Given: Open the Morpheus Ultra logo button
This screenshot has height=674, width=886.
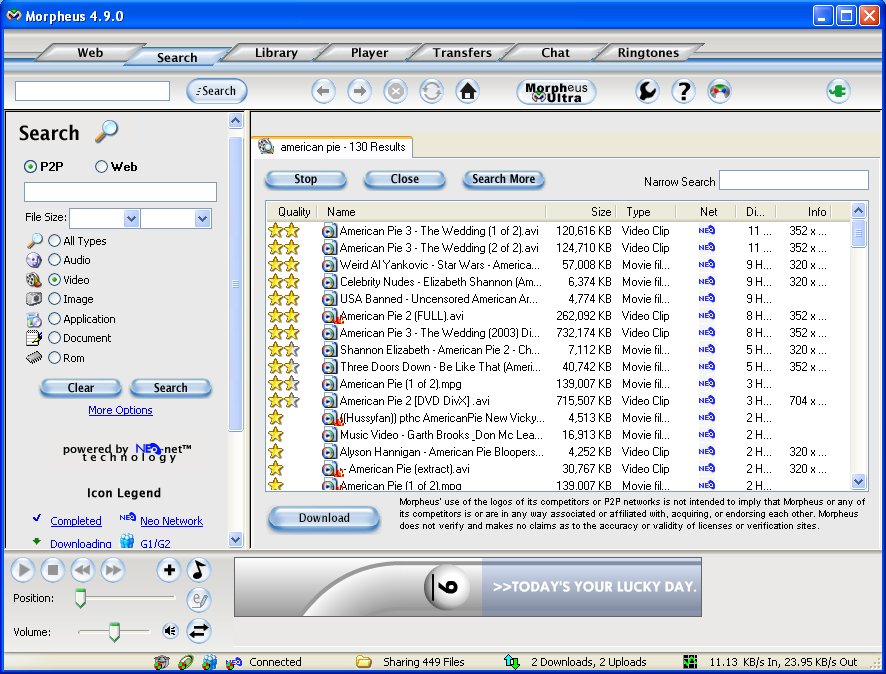Looking at the screenshot, I should (x=556, y=92).
